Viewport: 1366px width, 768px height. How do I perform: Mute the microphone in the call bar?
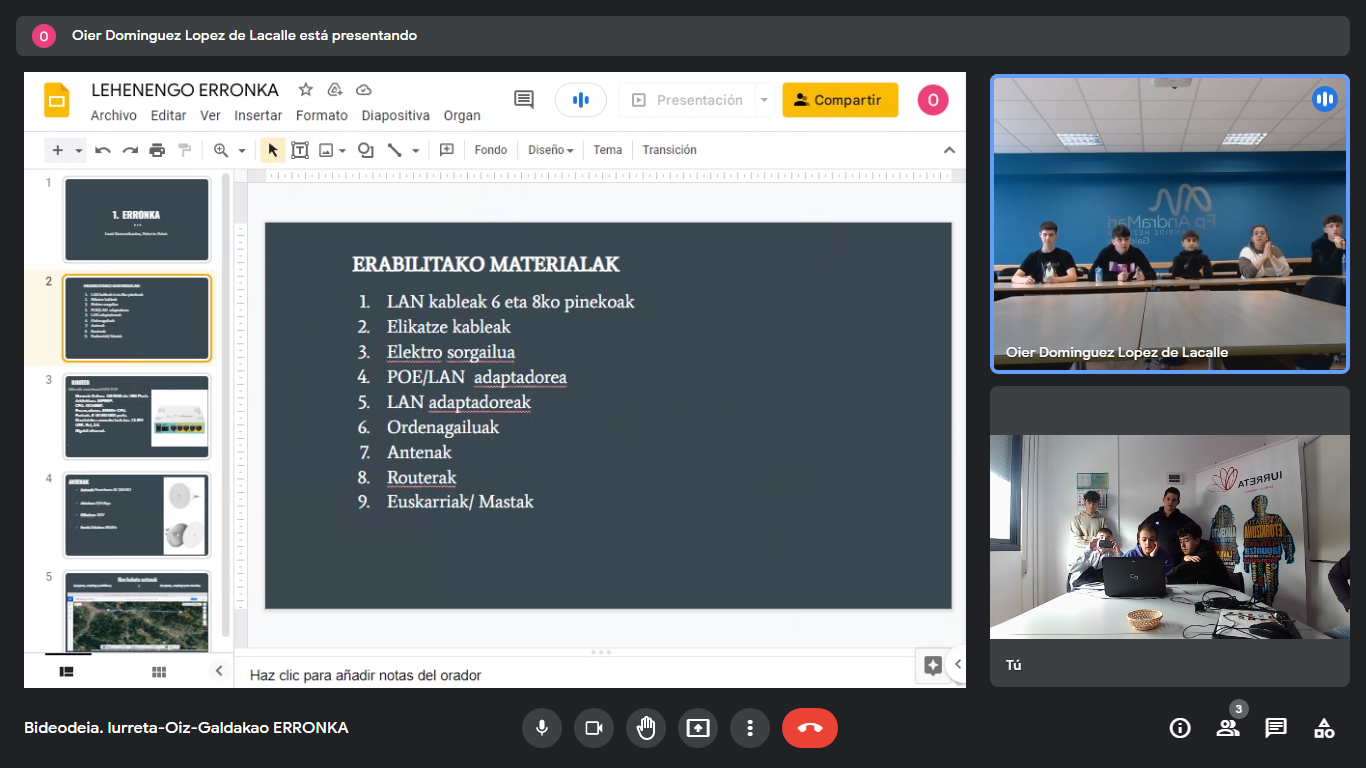pos(542,728)
